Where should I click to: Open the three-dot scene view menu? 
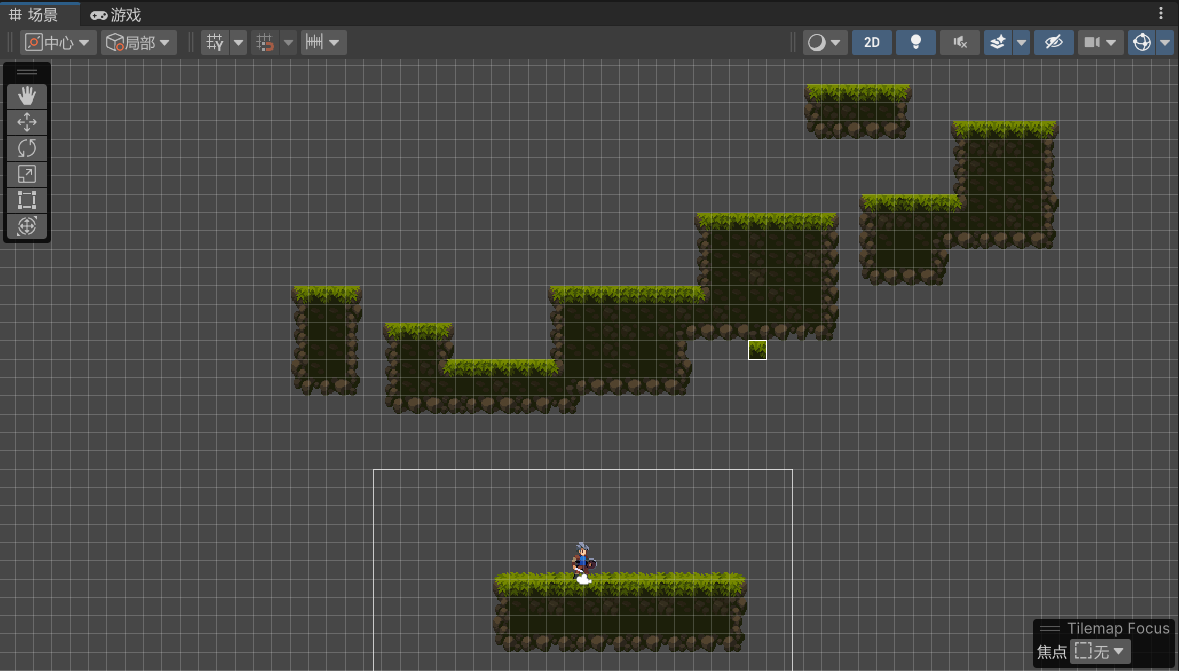tap(1161, 14)
